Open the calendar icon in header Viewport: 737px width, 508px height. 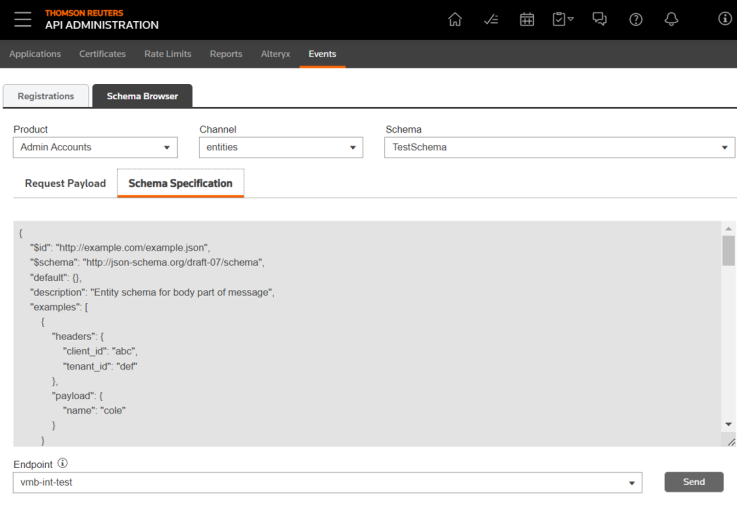[x=527, y=19]
